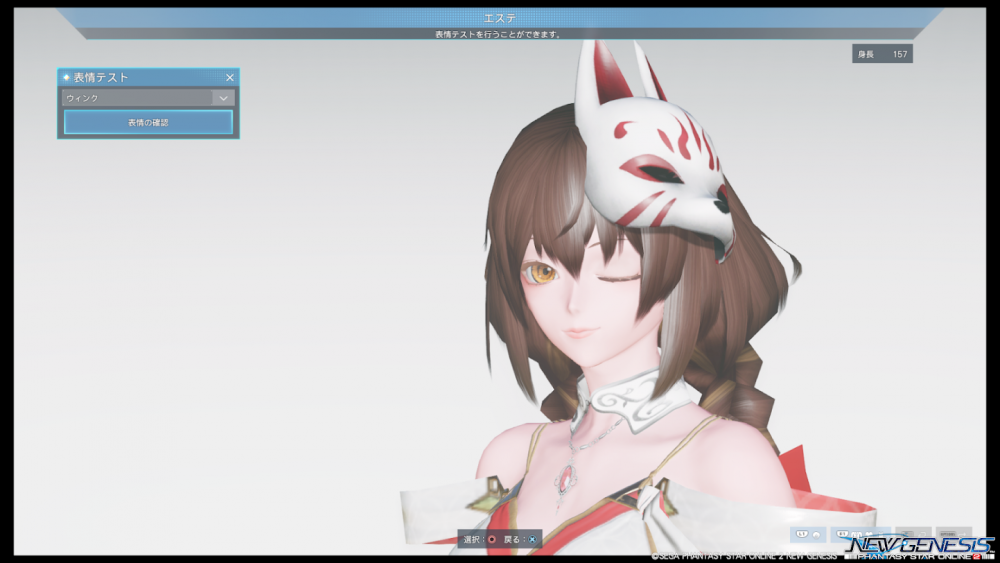Click the 戻る cross button hint
This screenshot has width=1000, height=563.
click(x=532, y=539)
